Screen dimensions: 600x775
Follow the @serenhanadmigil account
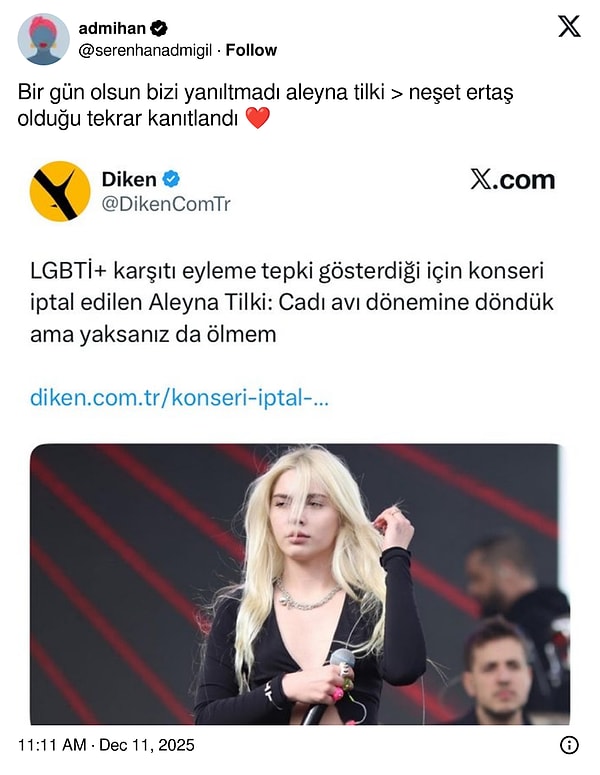coord(251,50)
